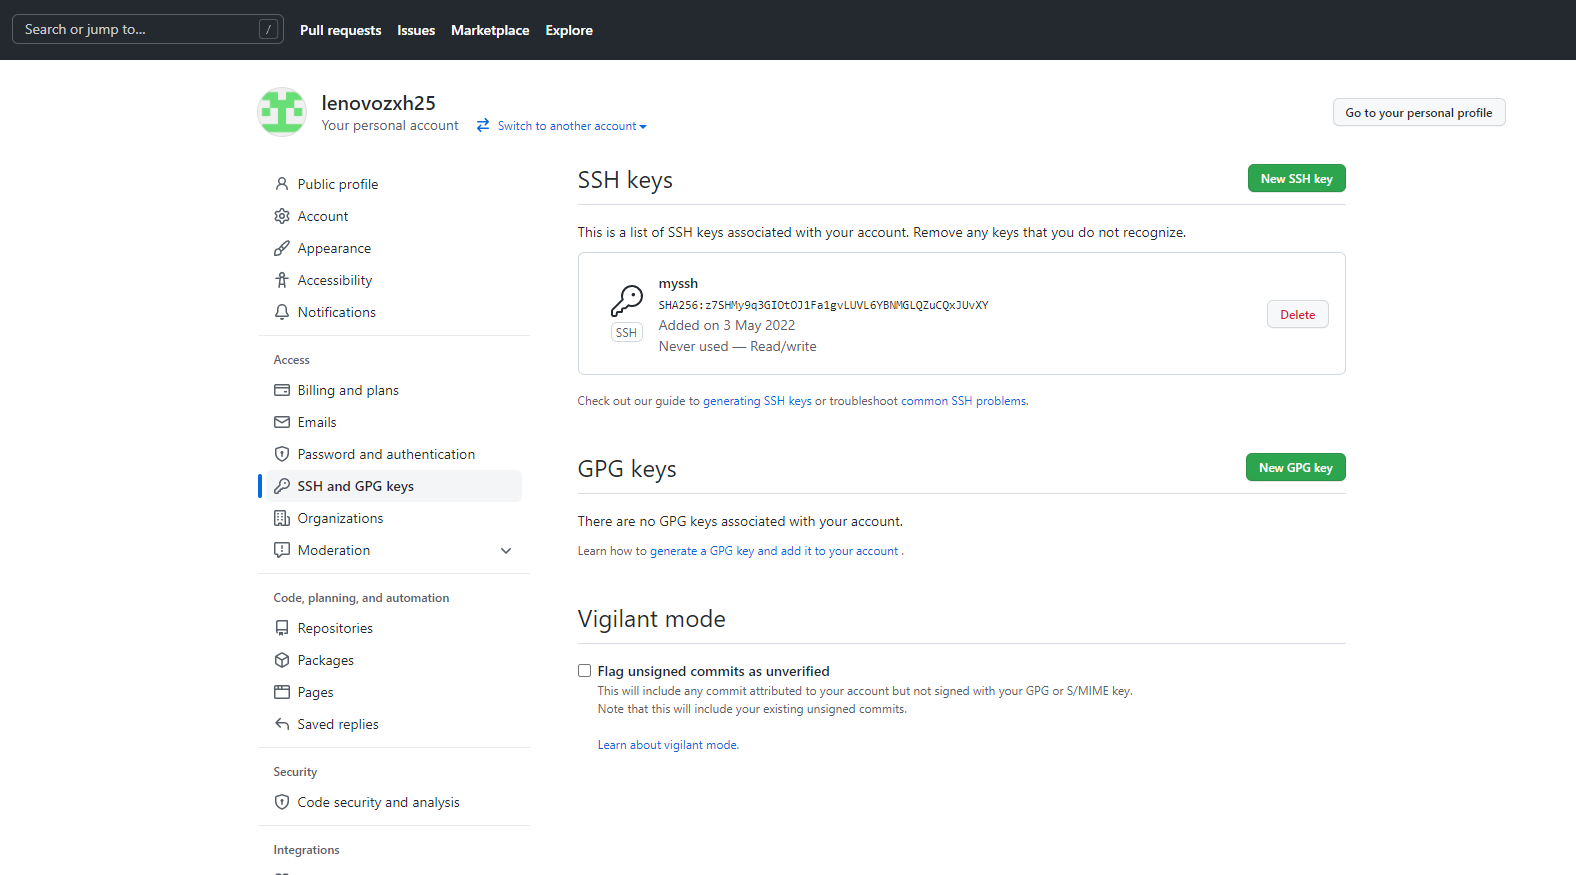1576x875 pixels.
Task: Click the Accessibility figure icon
Action: click(x=282, y=280)
